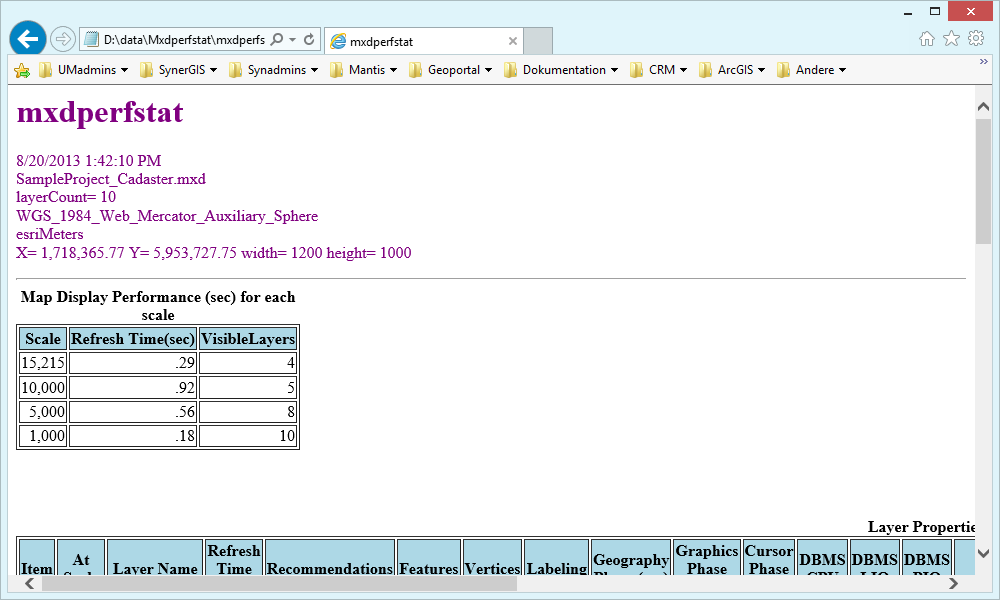1000x600 pixels.
Task: Open the Favorites star panel
Action: pos(952,38)
